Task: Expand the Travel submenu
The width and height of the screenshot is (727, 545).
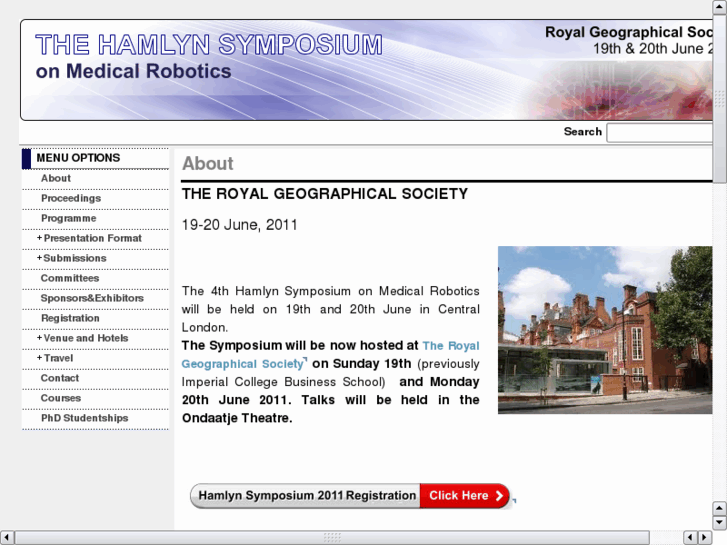Action: tap(55, 358)
